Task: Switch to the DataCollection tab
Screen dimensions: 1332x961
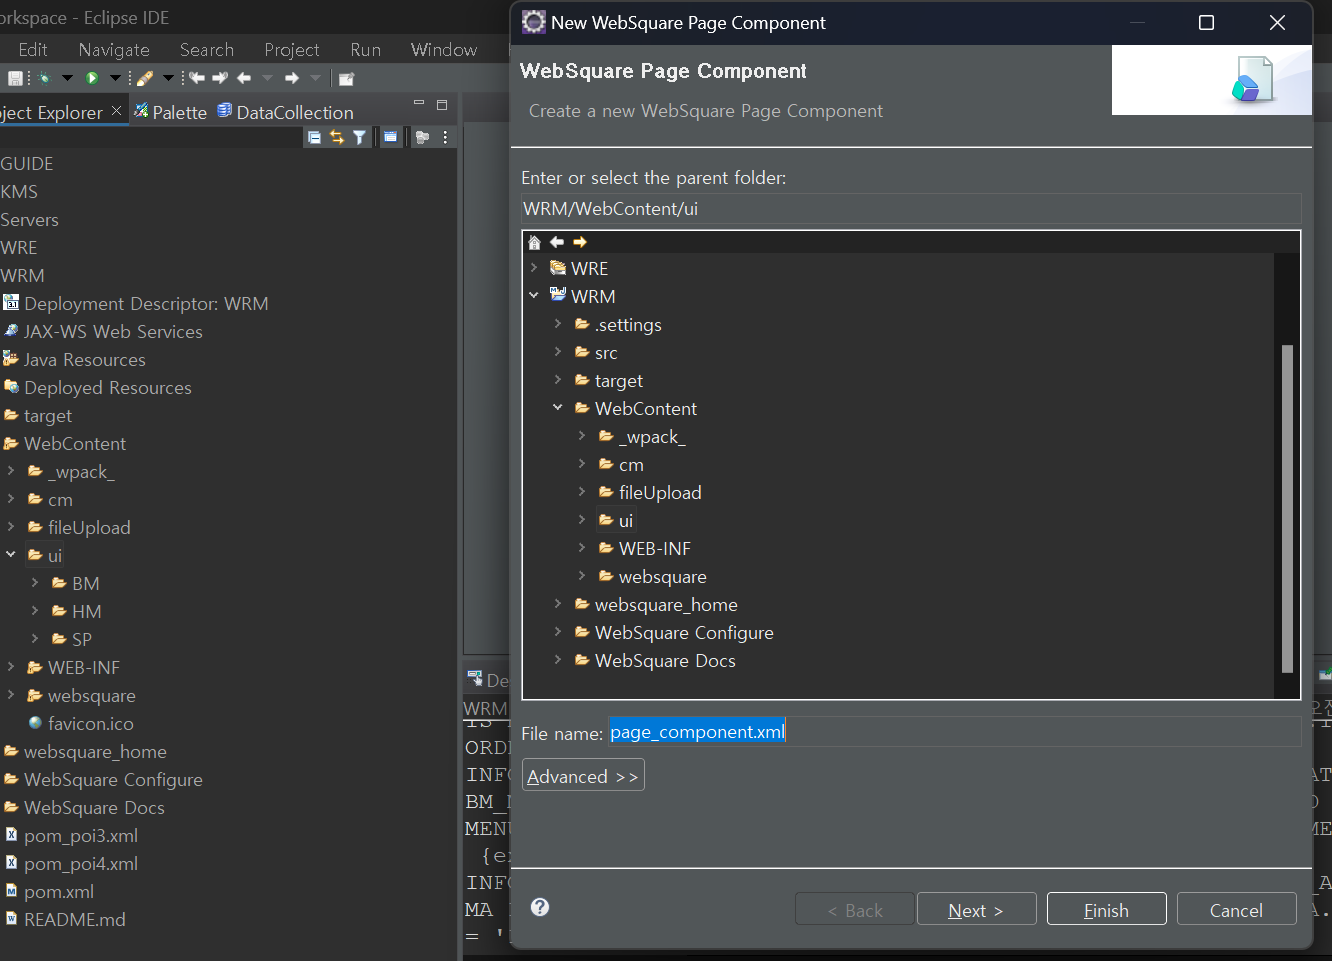Action: pos(286,112)
